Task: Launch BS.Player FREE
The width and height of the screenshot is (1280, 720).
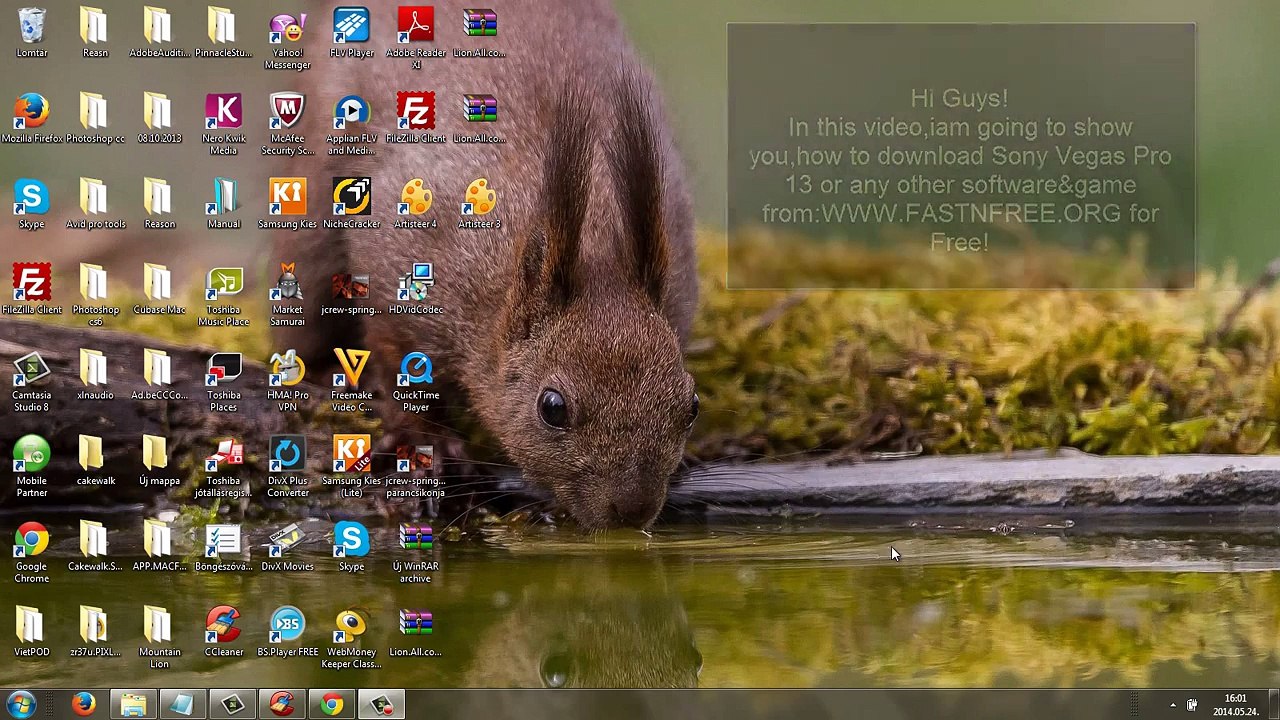Action: (x=287, y=633)
